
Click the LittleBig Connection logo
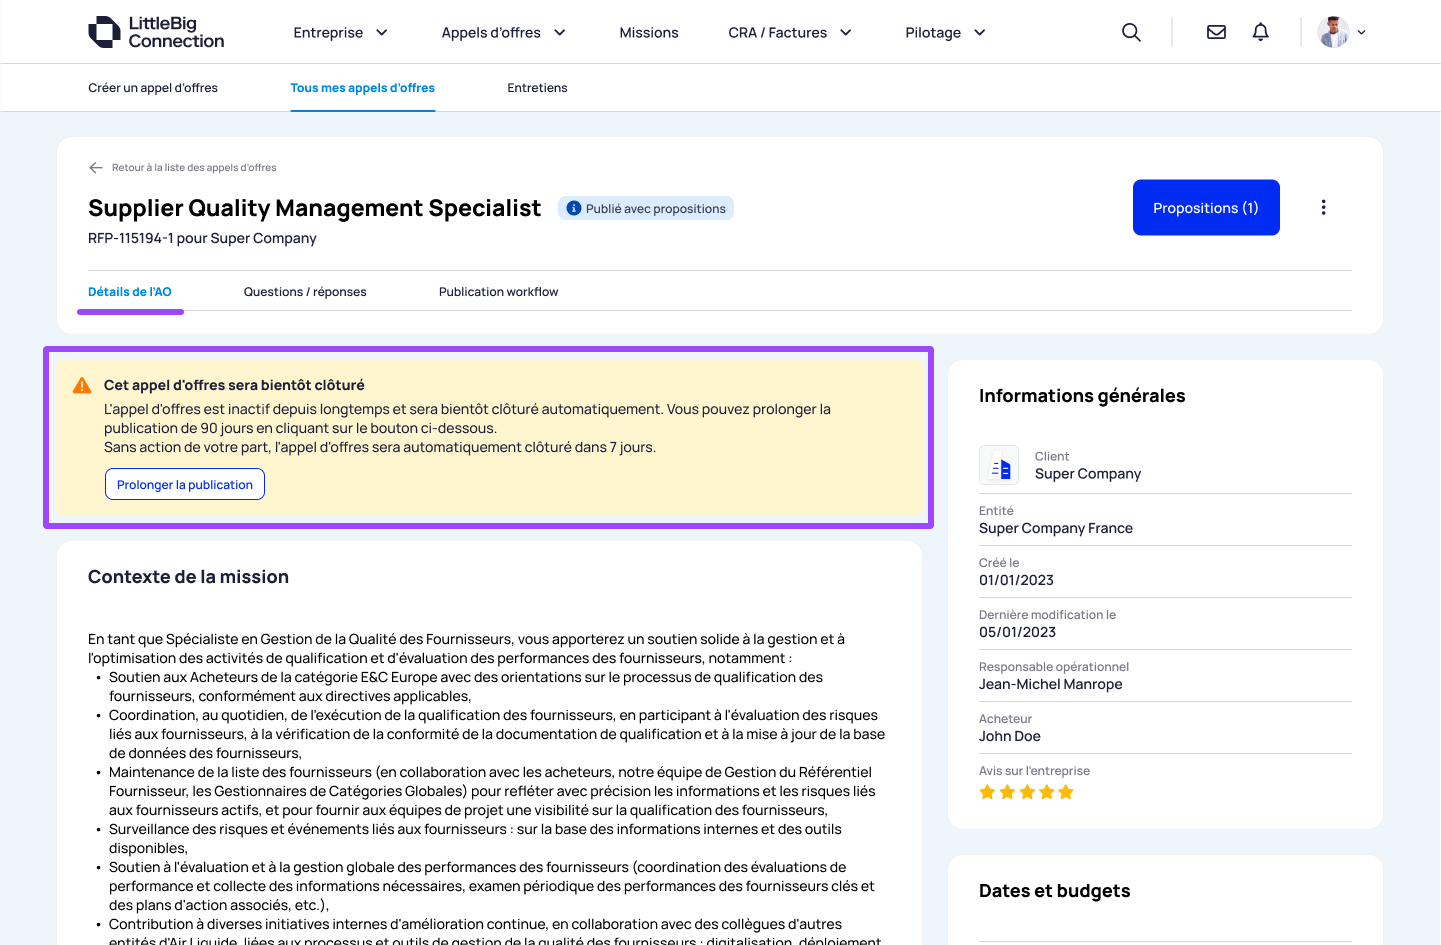click(x=156, y=32)
